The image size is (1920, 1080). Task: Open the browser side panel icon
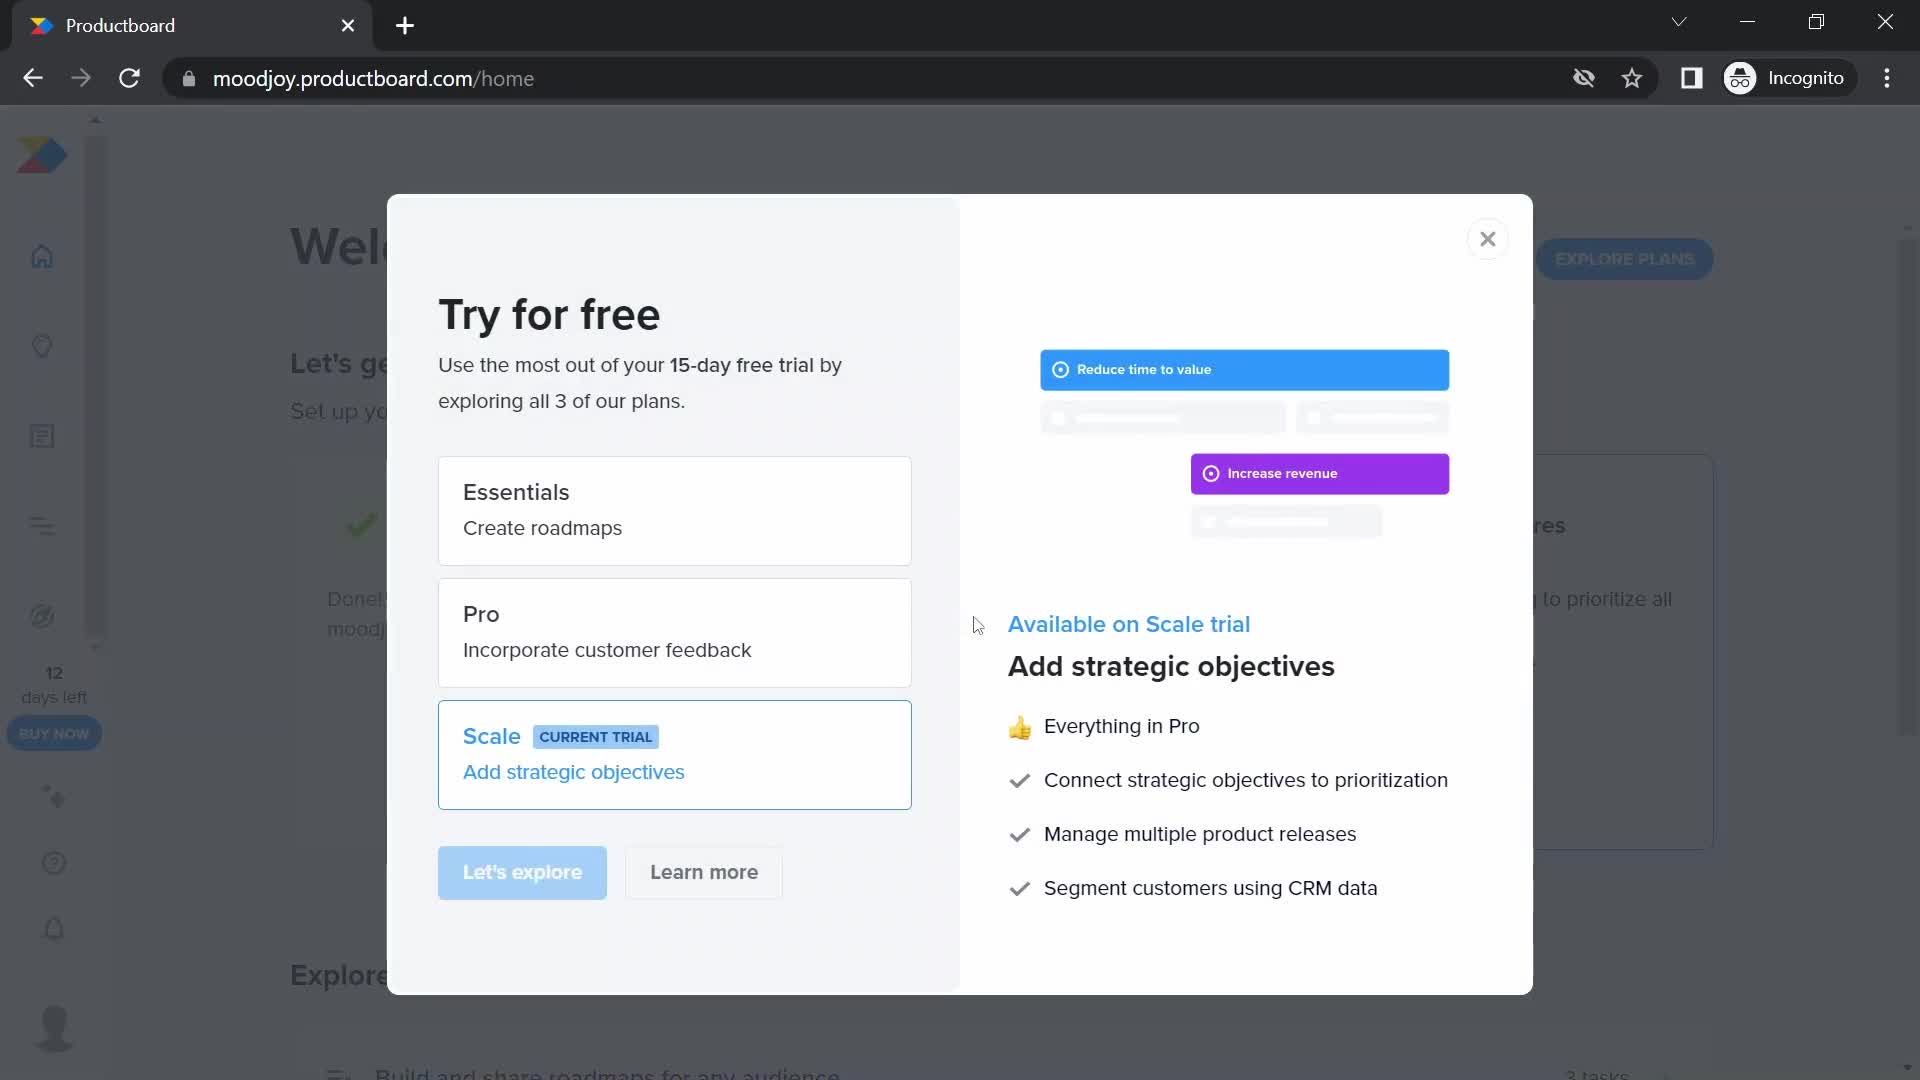[1691, 78]
